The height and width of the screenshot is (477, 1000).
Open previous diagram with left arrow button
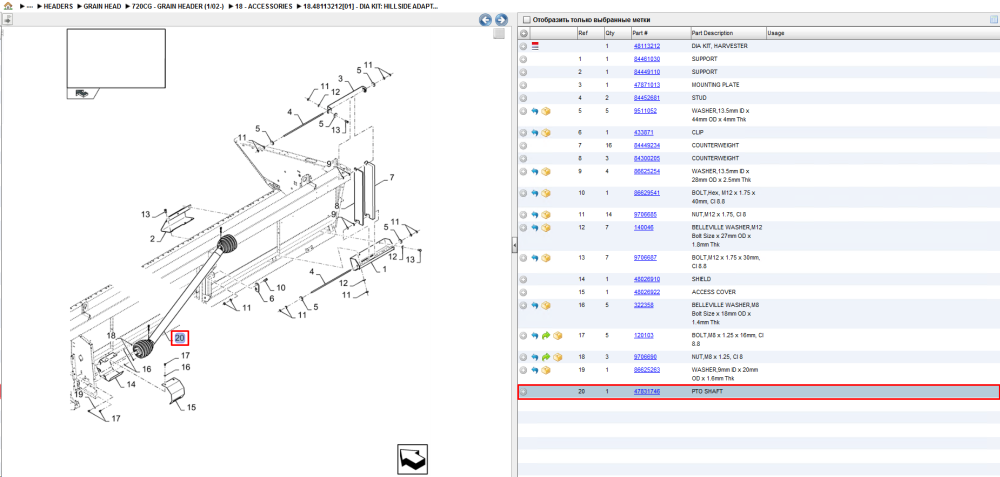pos(485,20)
